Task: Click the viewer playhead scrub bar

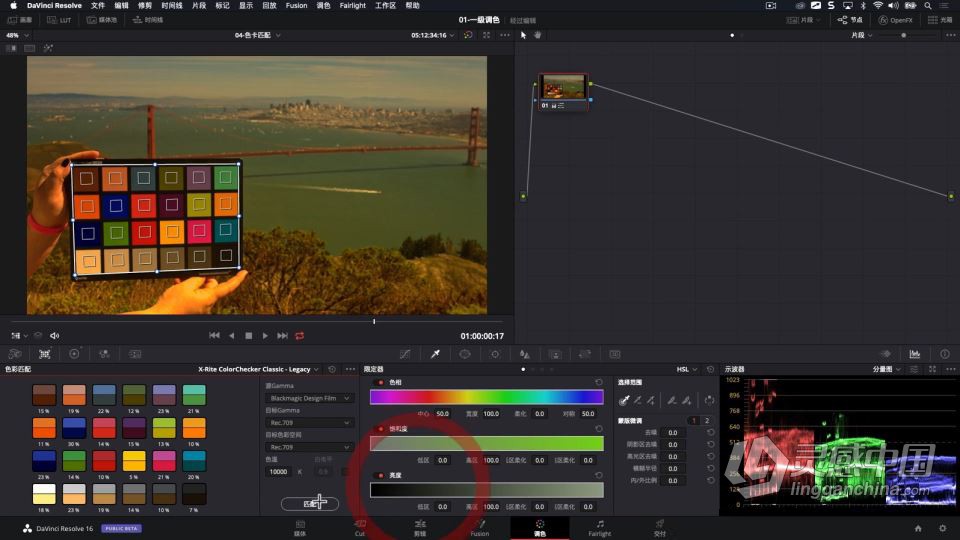Action: [x=257, y=321]
